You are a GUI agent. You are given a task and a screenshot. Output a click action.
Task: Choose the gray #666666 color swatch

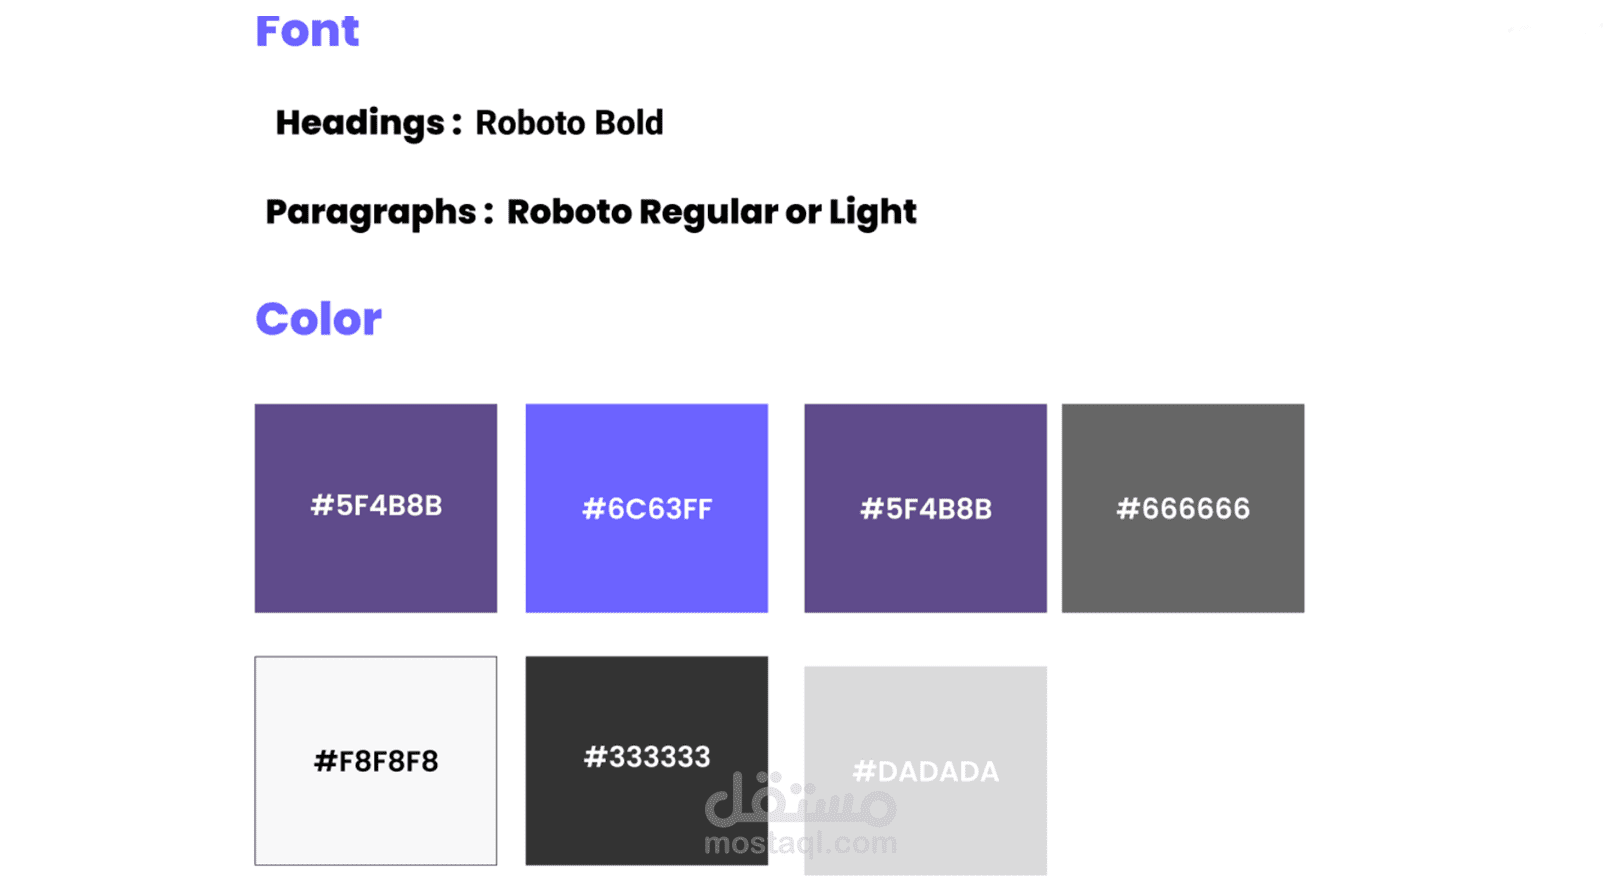tap(1183, 508)
